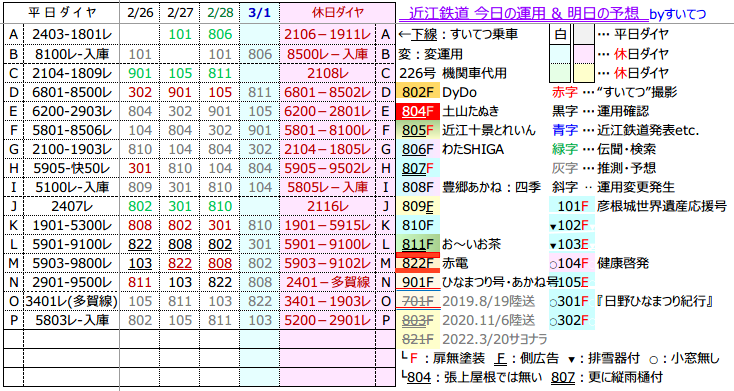
Task: Click legend label ひなまつり号・あかね号
Action: [x=500, y=282]
